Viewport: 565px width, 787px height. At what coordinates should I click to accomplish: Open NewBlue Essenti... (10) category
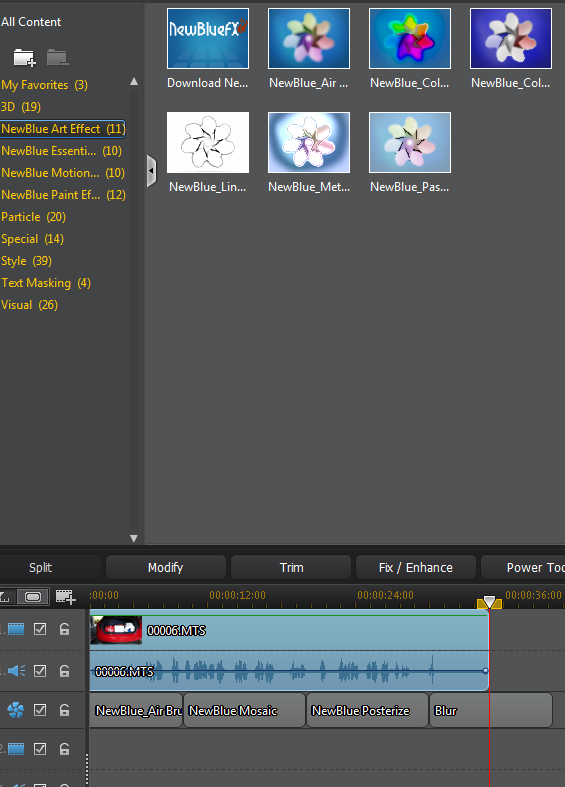pos(61,151)
